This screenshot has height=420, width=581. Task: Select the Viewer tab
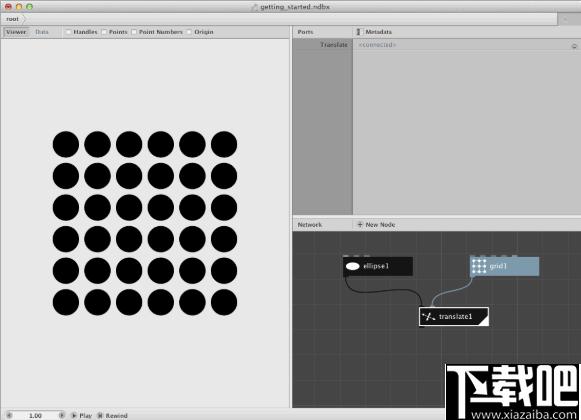click(16, 32)
